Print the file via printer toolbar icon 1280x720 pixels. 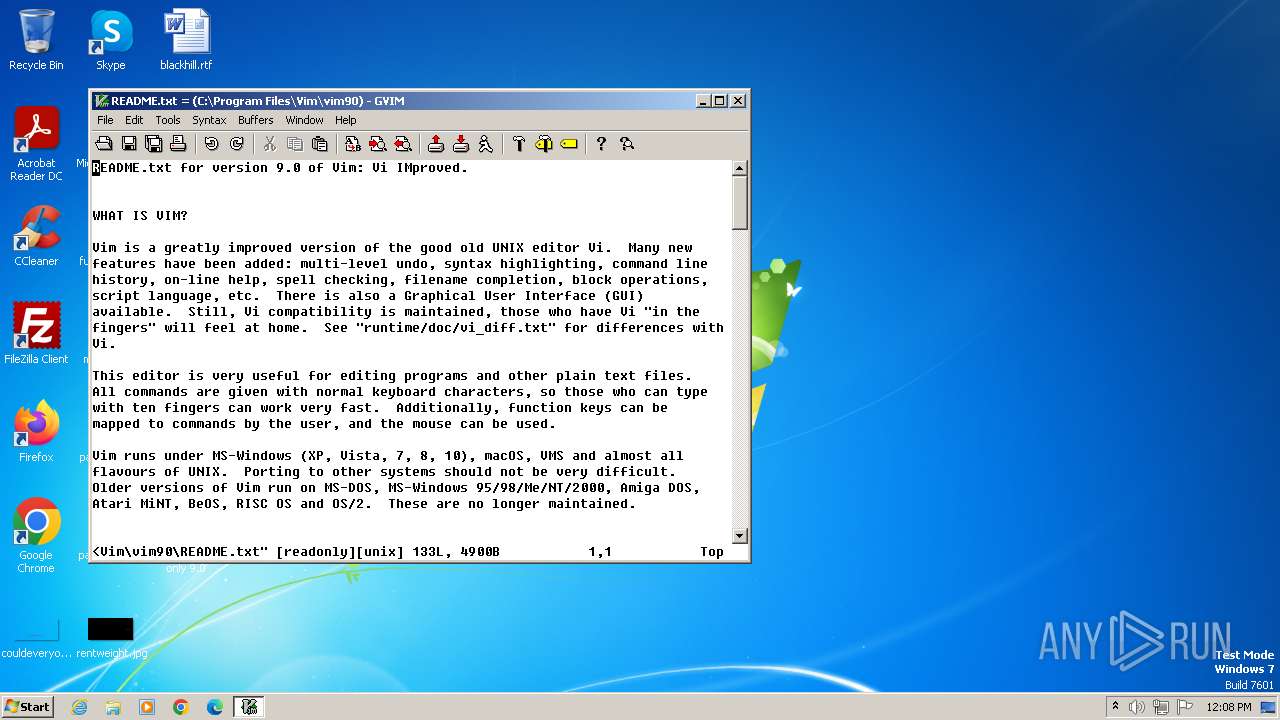(177, 144)
